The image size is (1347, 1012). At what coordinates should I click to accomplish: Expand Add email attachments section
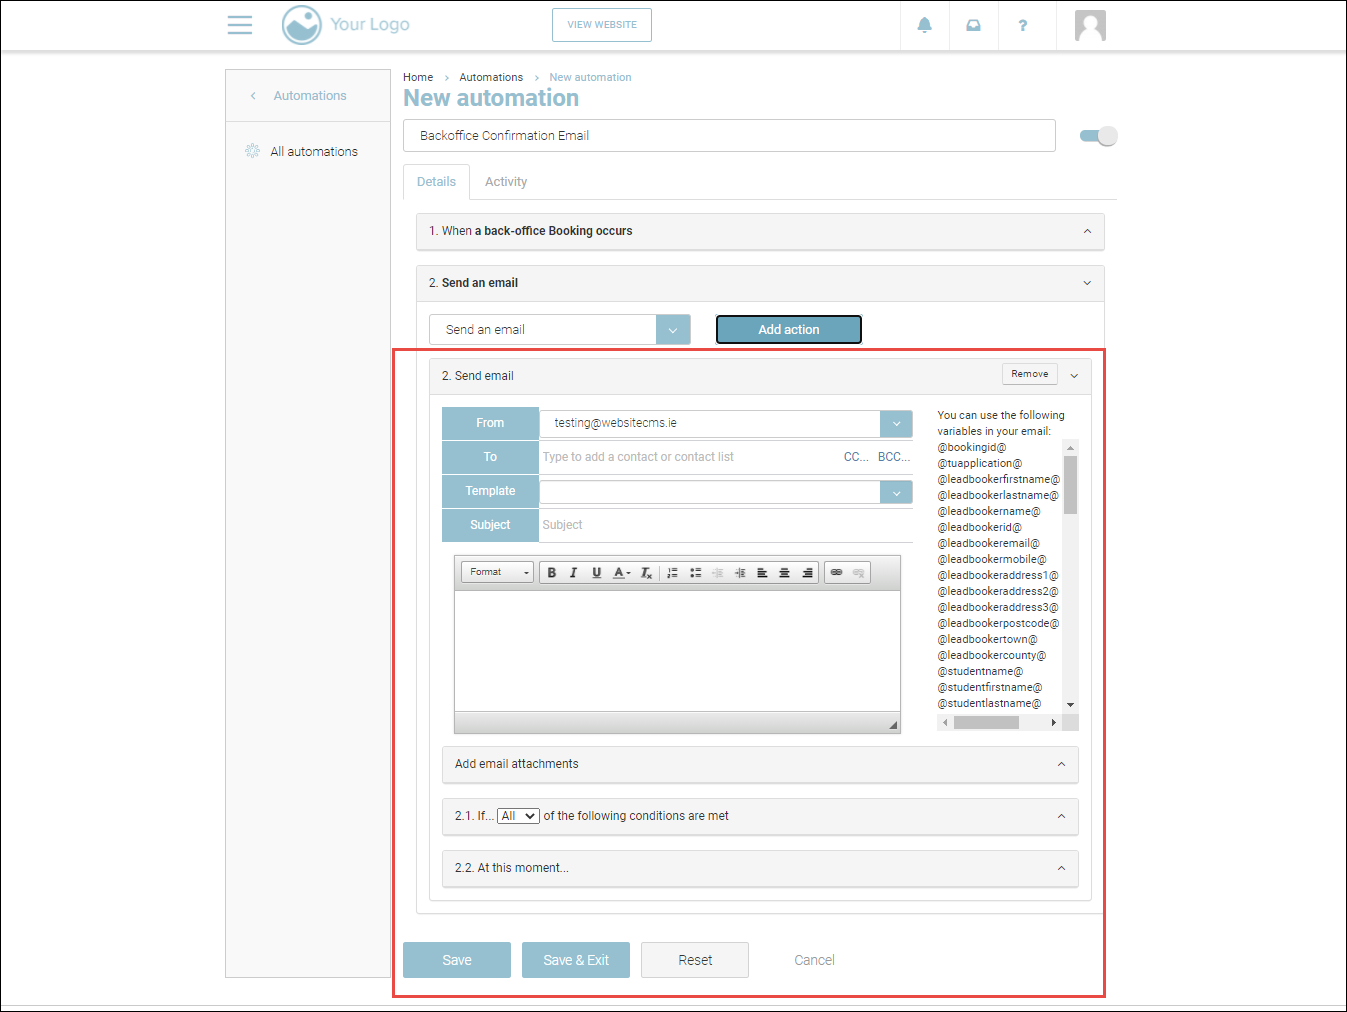click(759, 764)
